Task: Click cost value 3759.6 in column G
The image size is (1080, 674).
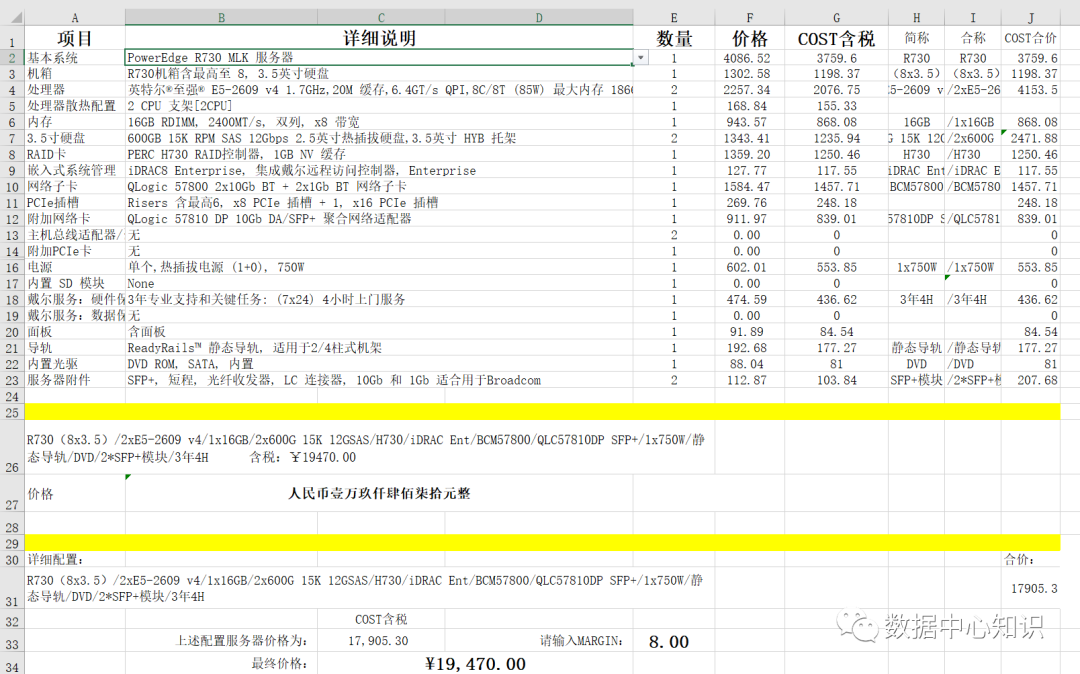Action: (x=836, y=58)
